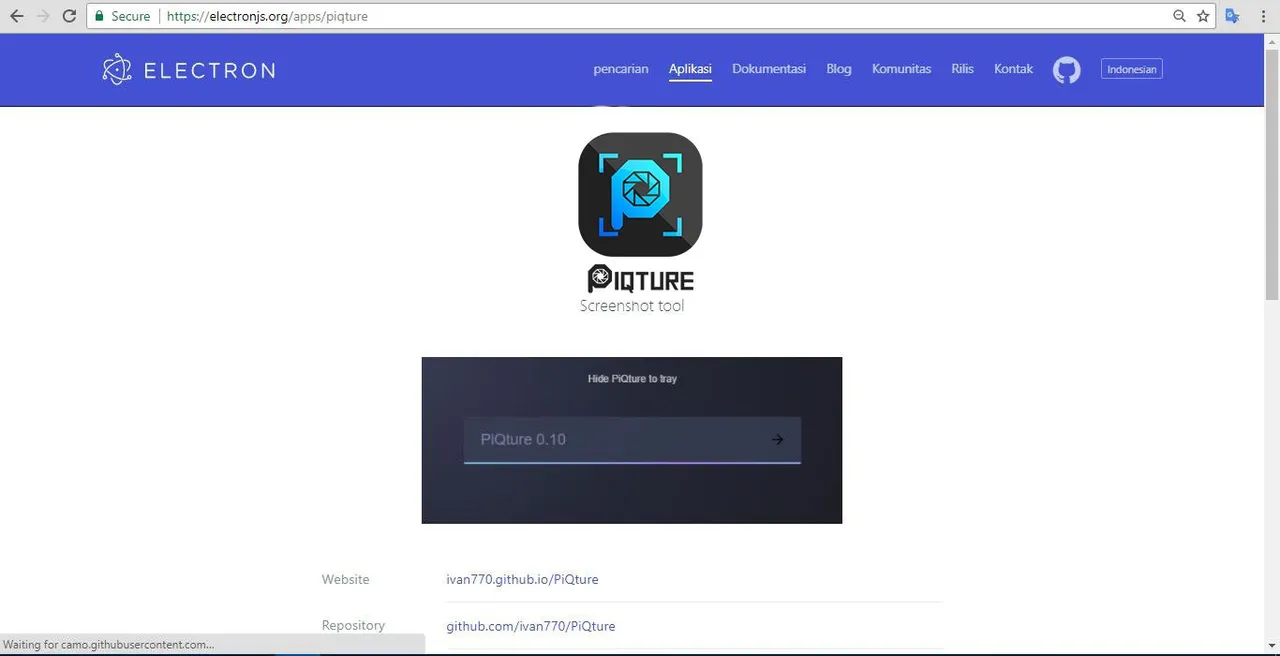Click the Electron atom logo
The width and height of the screenshot is (1280, 656).
point(117,69)
